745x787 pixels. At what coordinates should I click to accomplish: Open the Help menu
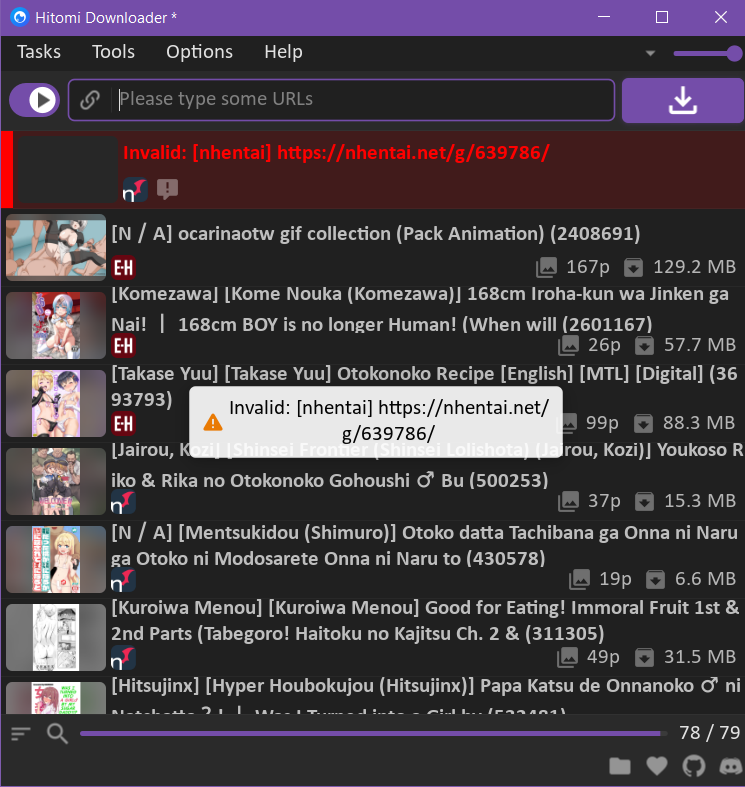click(283, 52)
